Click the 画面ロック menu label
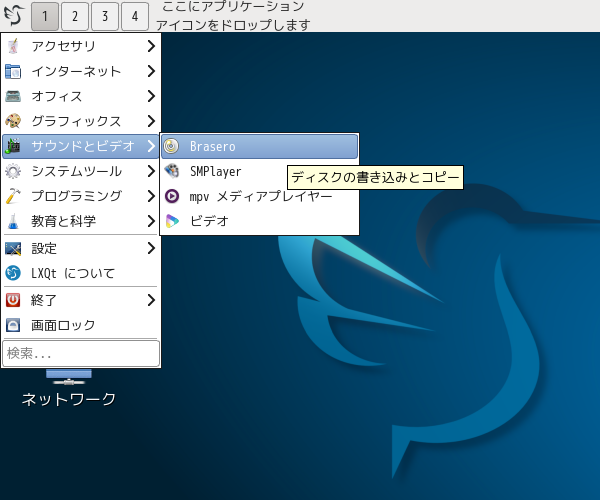 (63, 325)
